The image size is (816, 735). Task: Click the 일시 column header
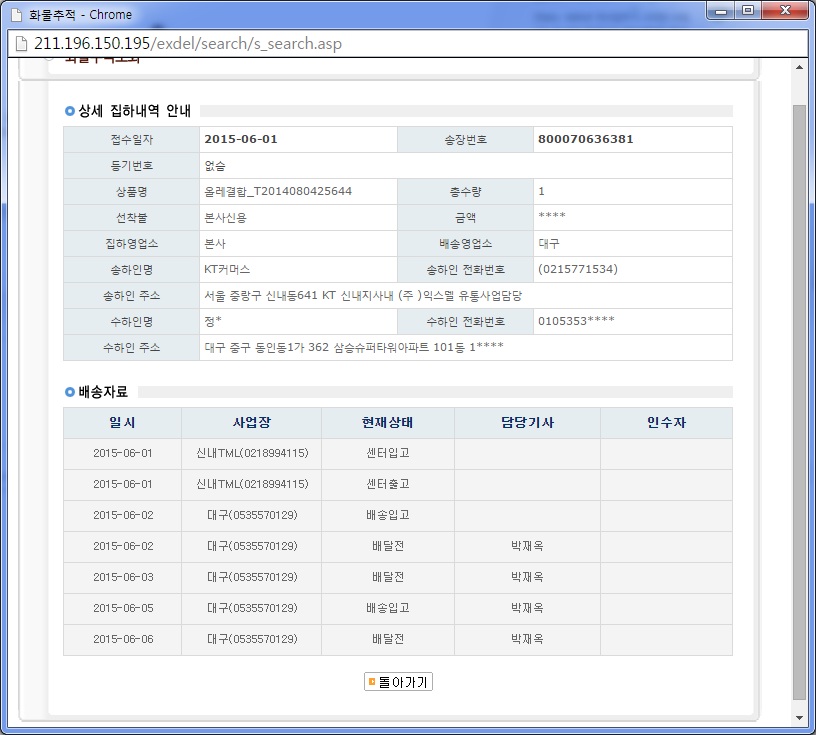[122, 423]
